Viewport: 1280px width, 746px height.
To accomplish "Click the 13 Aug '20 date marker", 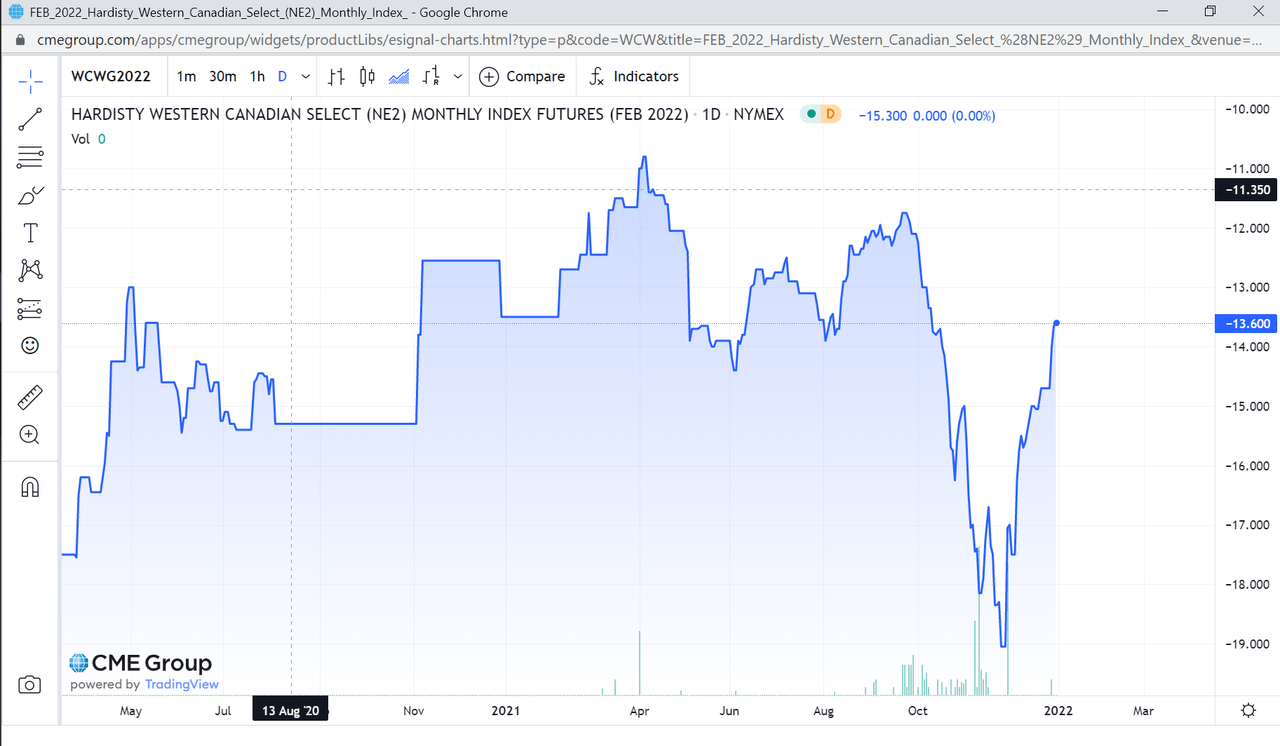I will [x=289, y=708].
